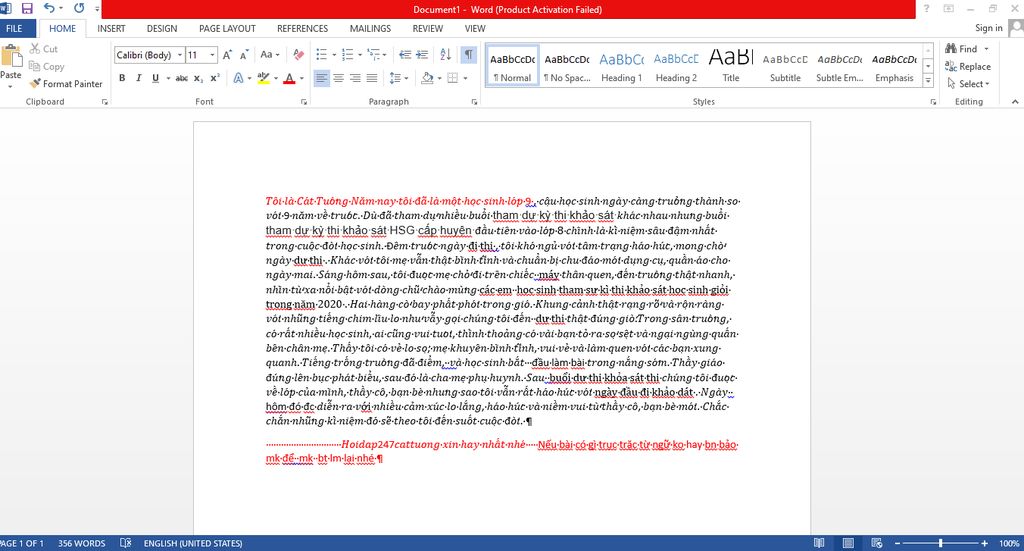The width and height of the screenshot is (1024, 551).
Task: Expand the borders dropdown
Action: coord(465,78)
